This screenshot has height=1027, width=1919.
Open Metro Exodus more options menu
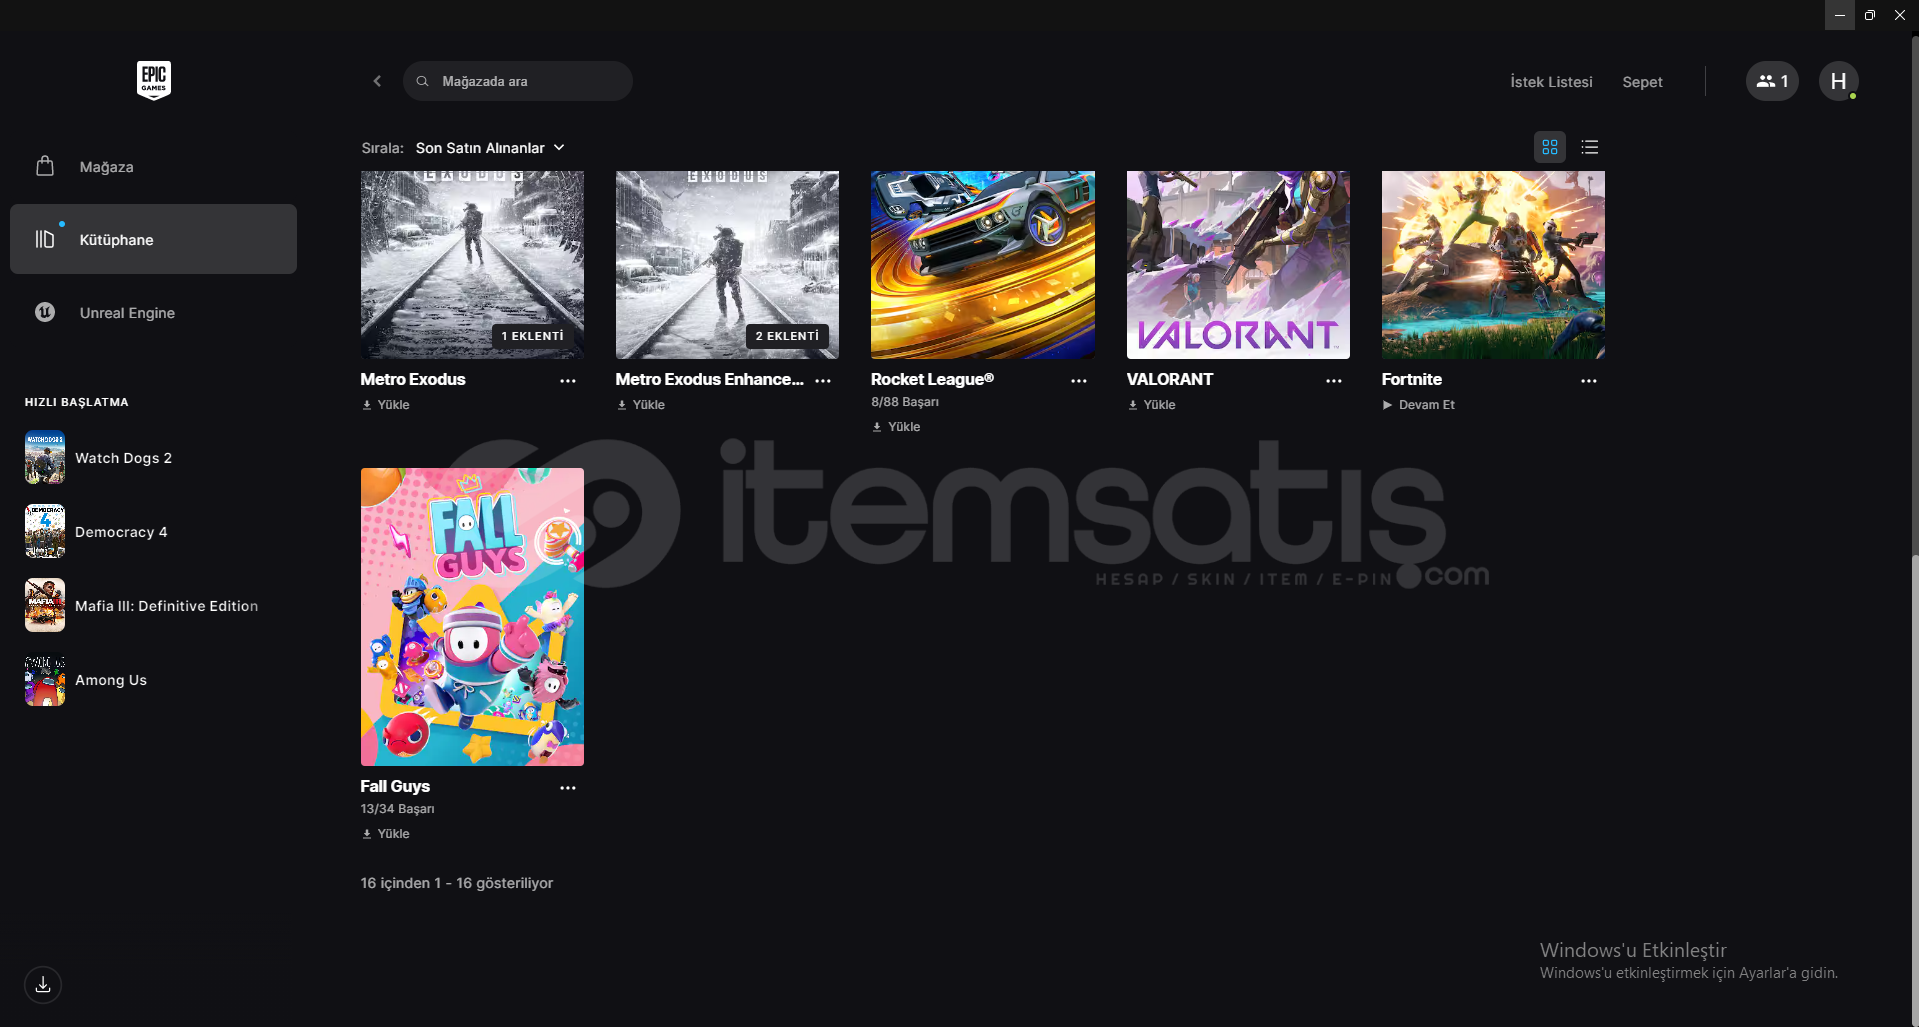pyautogui.click(x=568, y=381)
